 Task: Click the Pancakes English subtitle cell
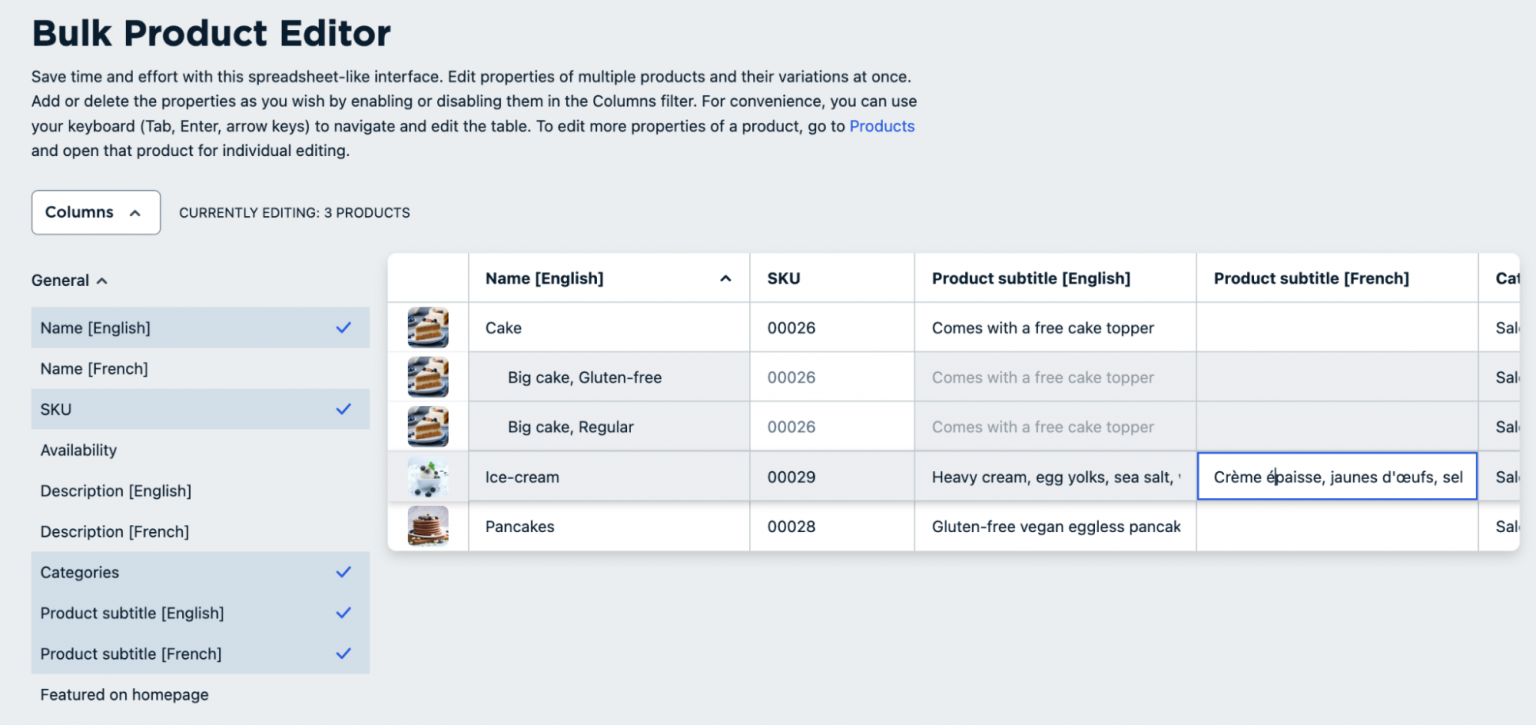pyautogui.click(x=1055, y=526)
